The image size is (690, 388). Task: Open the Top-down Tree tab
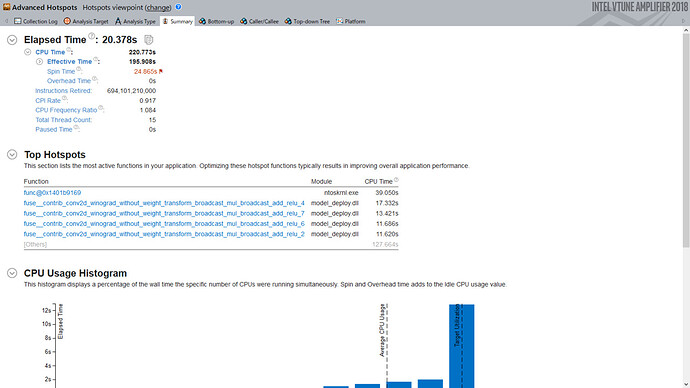[307, 21]
